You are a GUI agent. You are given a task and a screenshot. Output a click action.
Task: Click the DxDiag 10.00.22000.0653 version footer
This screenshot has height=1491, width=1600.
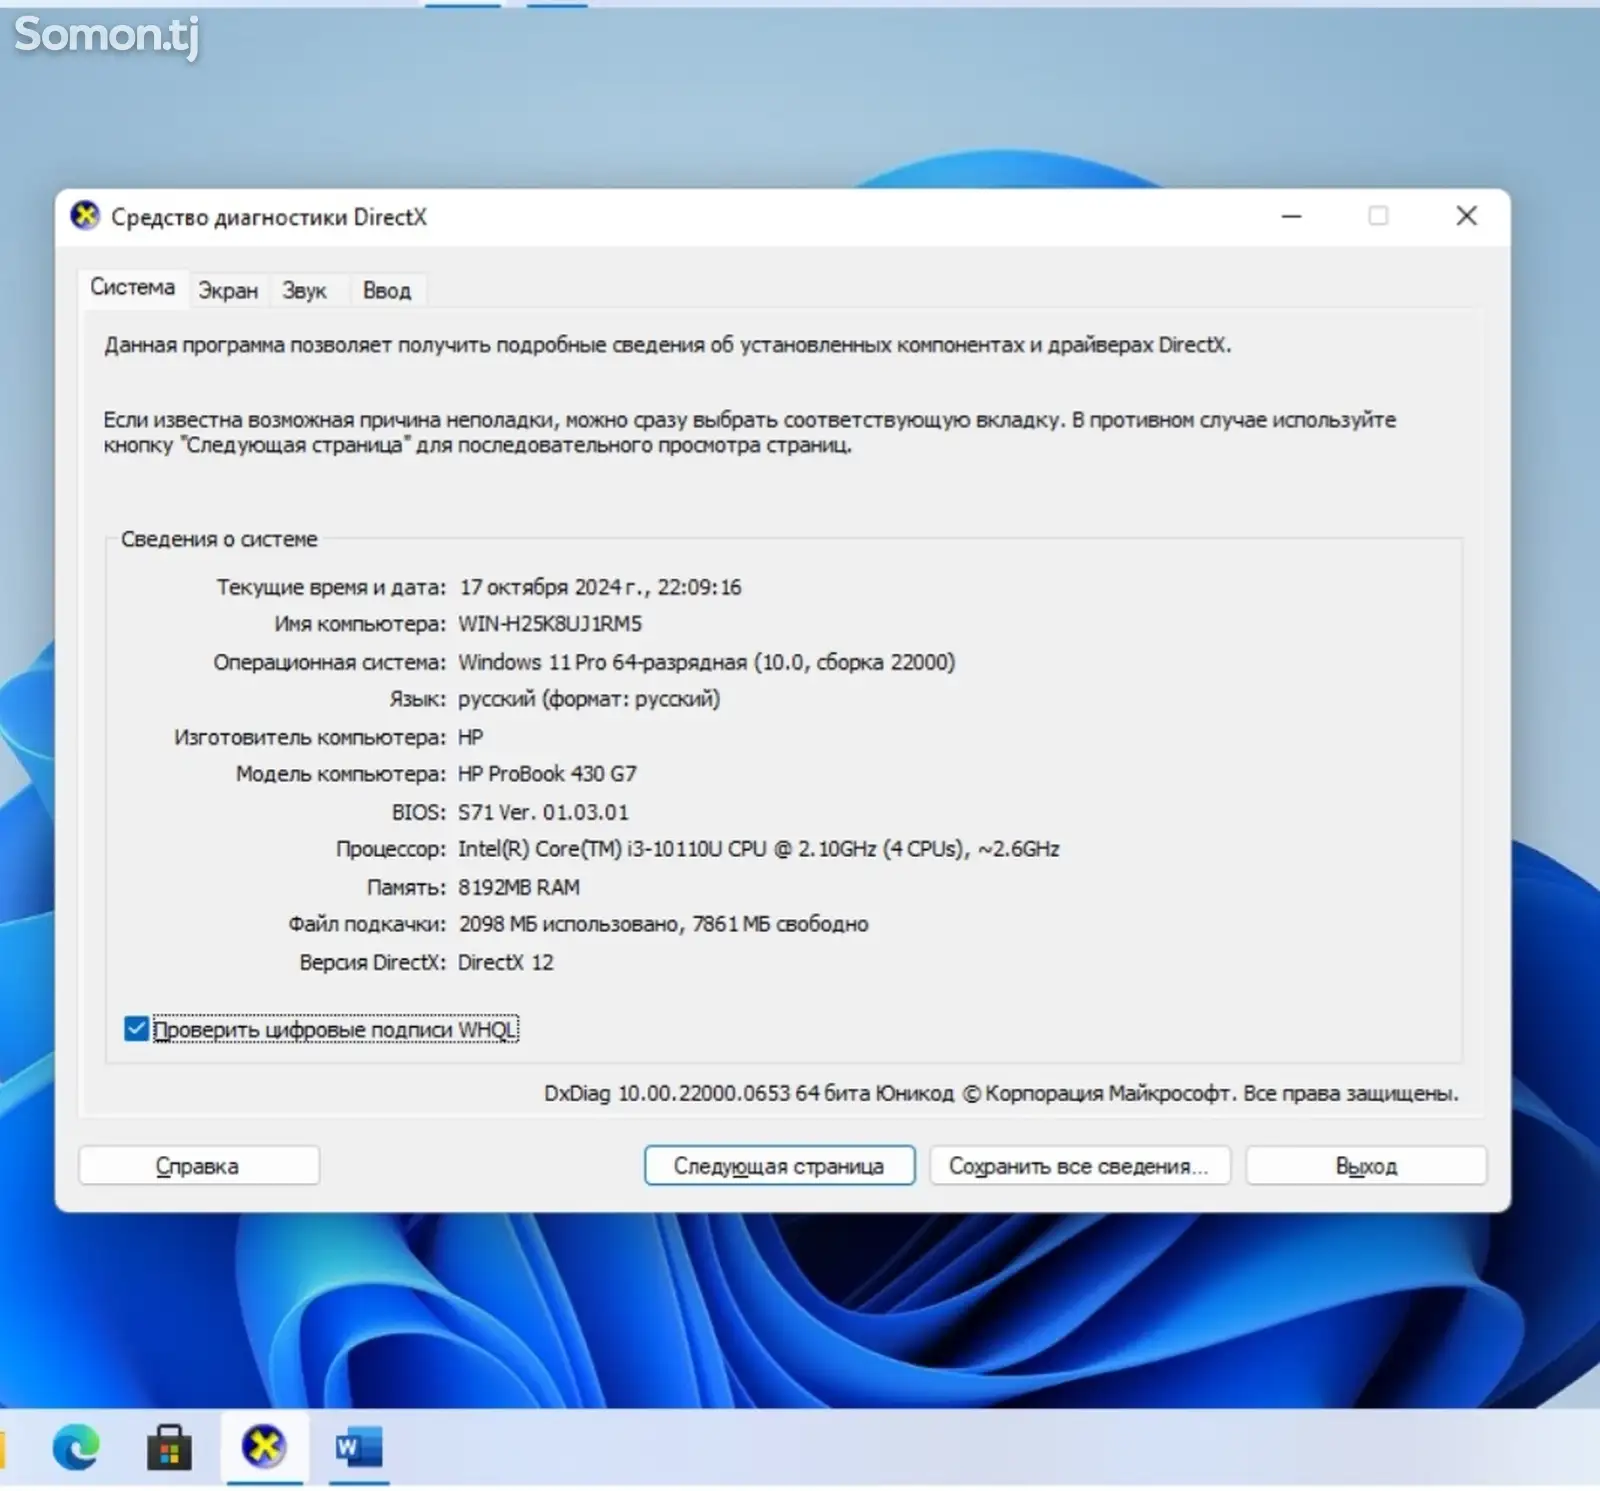point(1001,1094)
